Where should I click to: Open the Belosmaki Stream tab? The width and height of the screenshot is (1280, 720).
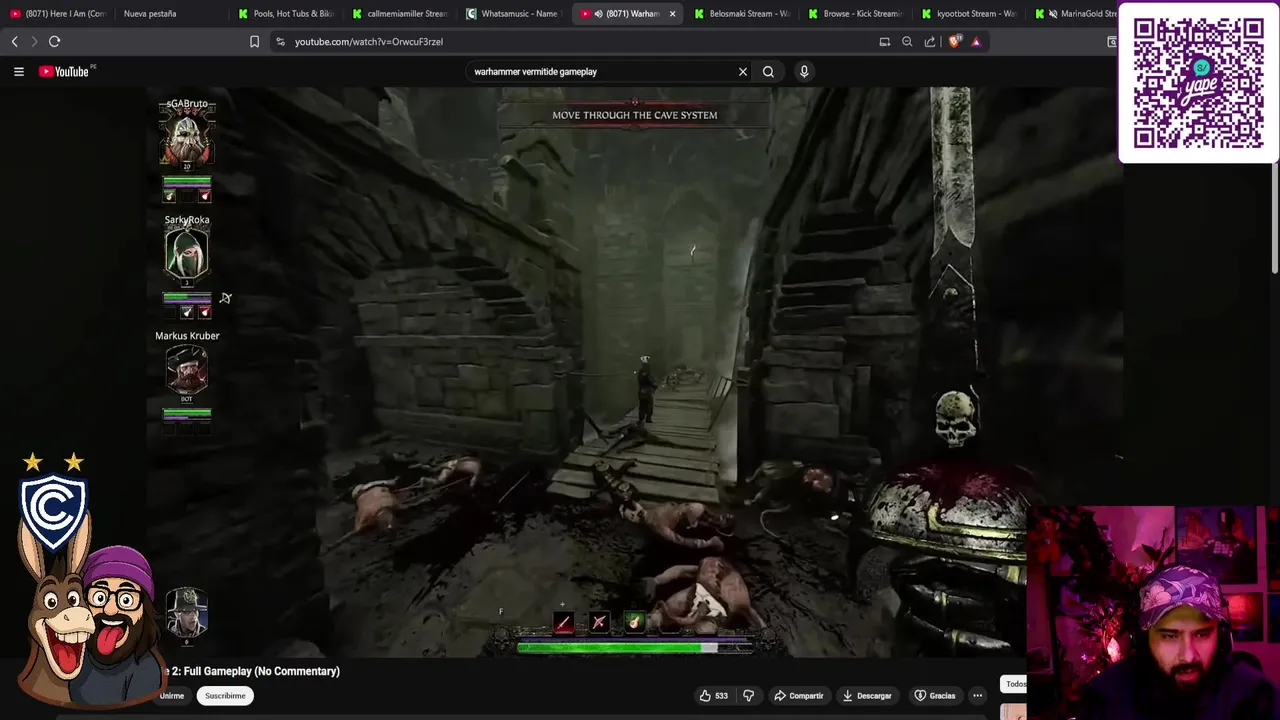pos(743,14)
